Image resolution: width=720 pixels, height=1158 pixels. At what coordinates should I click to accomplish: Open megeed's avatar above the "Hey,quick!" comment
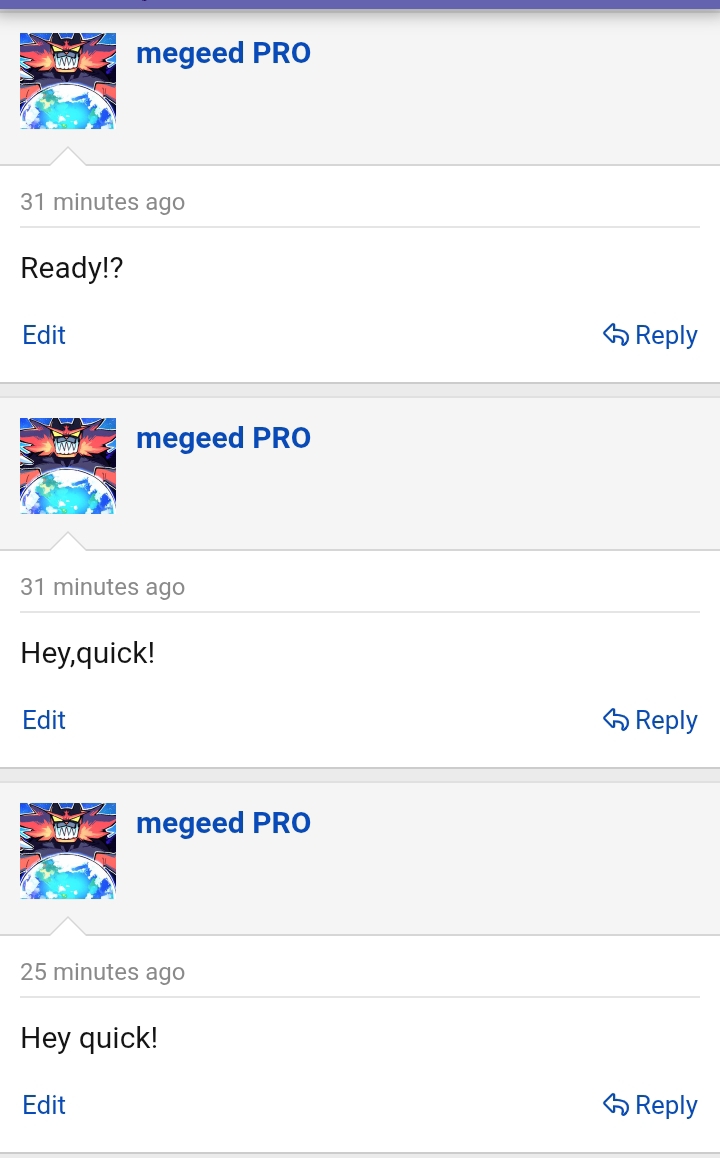coord(68,466)
